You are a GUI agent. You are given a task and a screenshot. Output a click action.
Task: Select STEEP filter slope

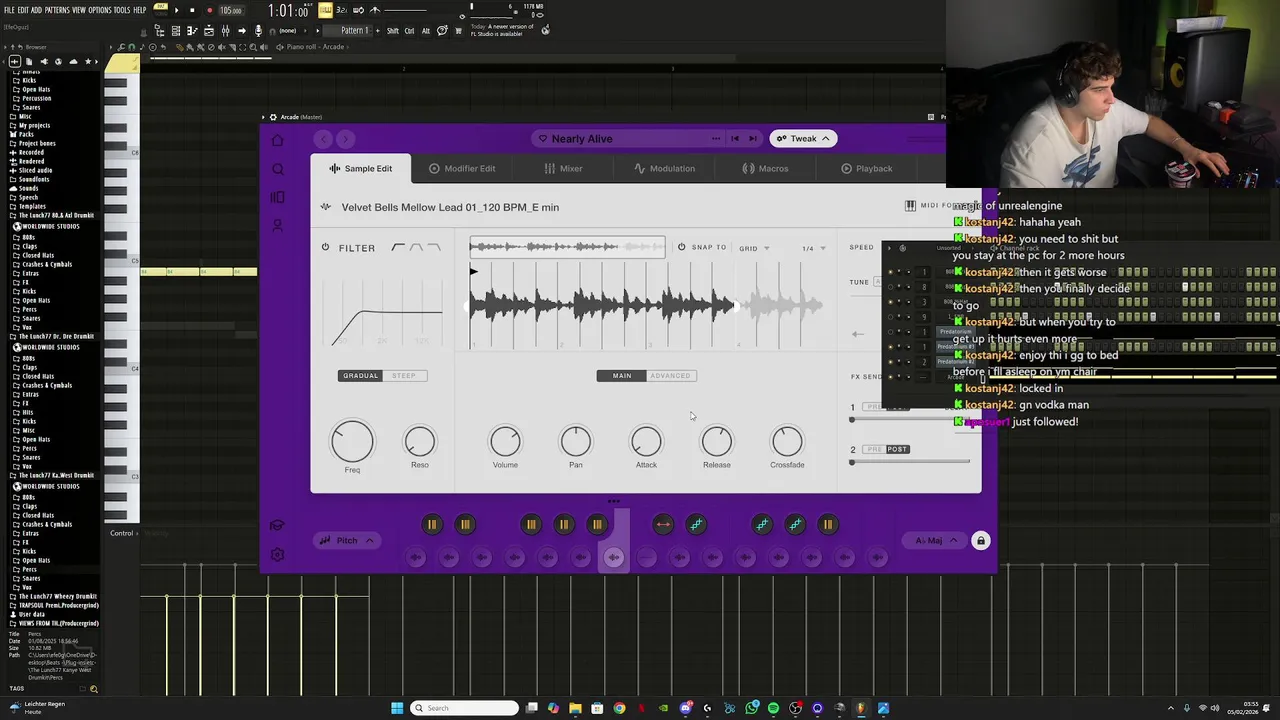pyautogui.click(x=404, y=376)
